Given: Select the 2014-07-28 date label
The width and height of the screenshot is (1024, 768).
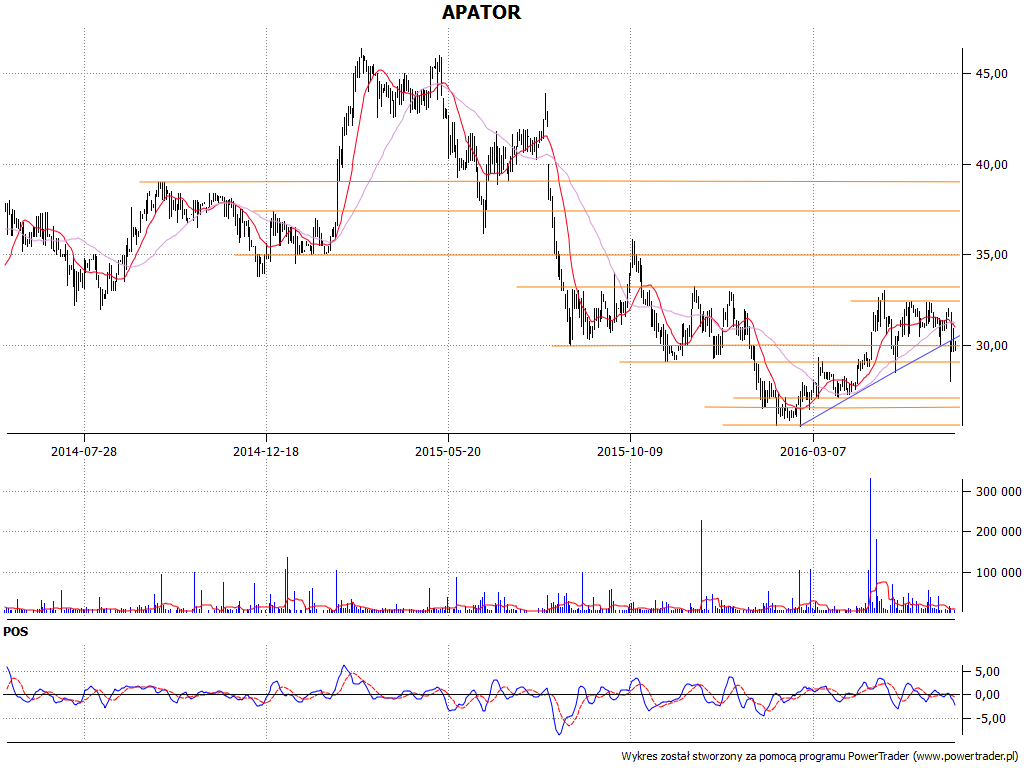Looking at the screenshot, I should coord(84,451).
